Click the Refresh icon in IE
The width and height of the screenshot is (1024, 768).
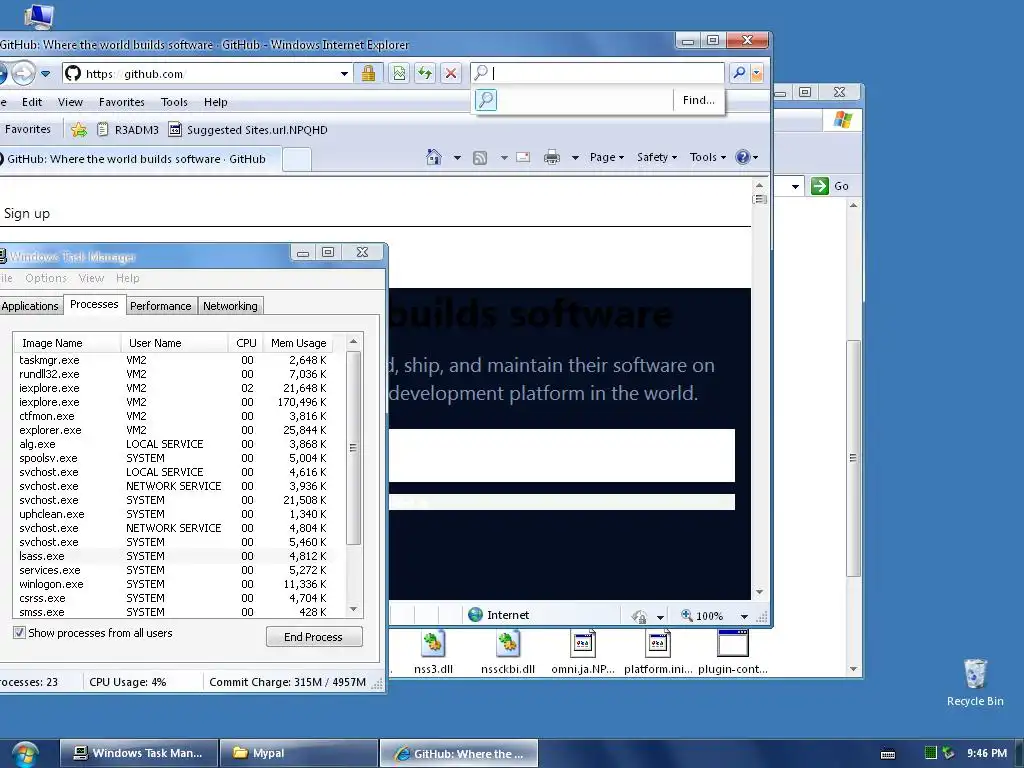point(425,73)
